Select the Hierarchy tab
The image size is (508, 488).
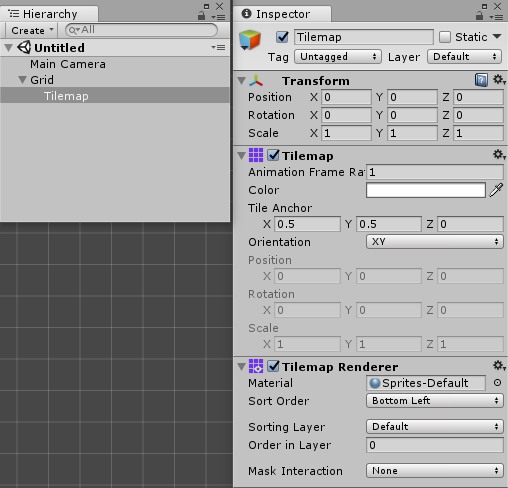click(49, 14)
